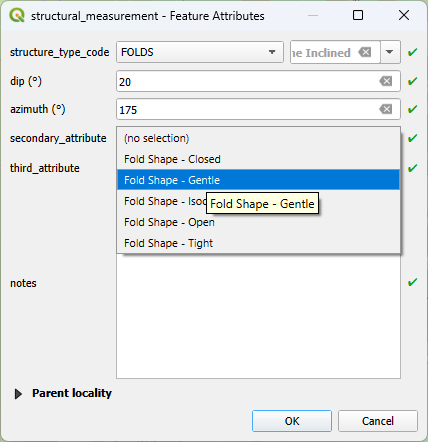Confirm attributes with the OK button
This screenshot has width=428, height=442.
[292, 421]
